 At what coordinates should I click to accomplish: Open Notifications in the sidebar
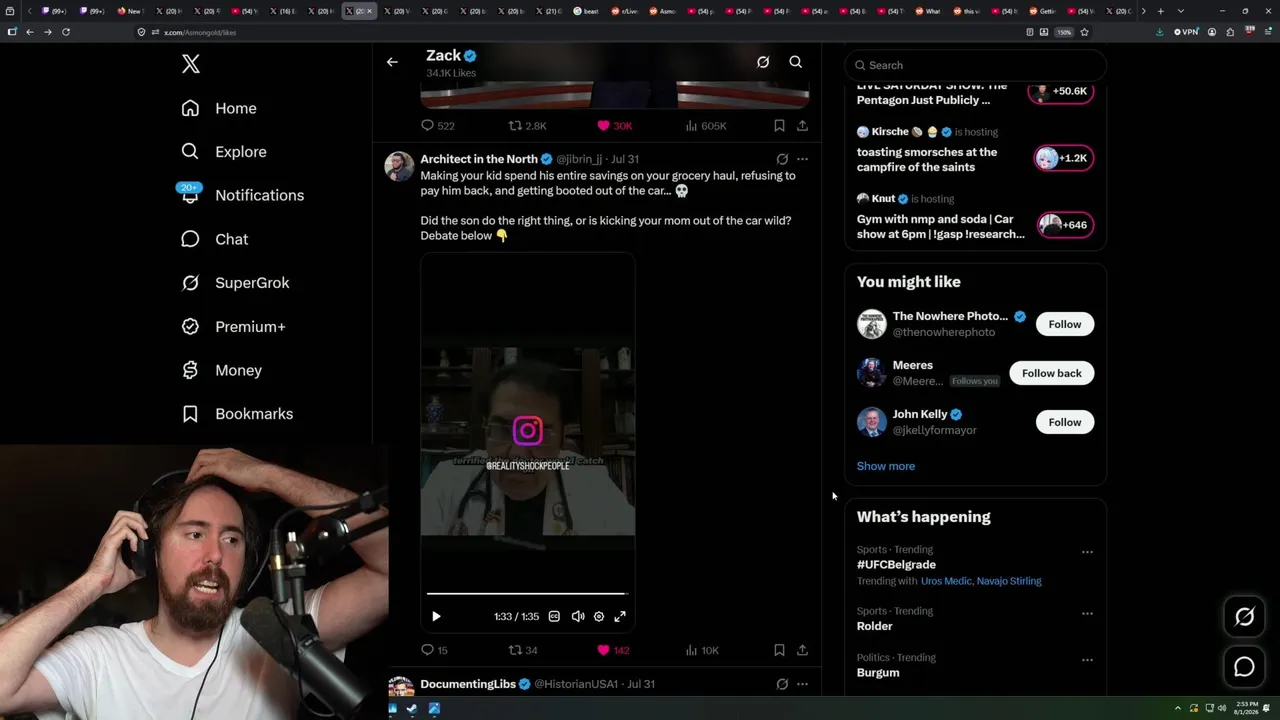coord(242,195)
